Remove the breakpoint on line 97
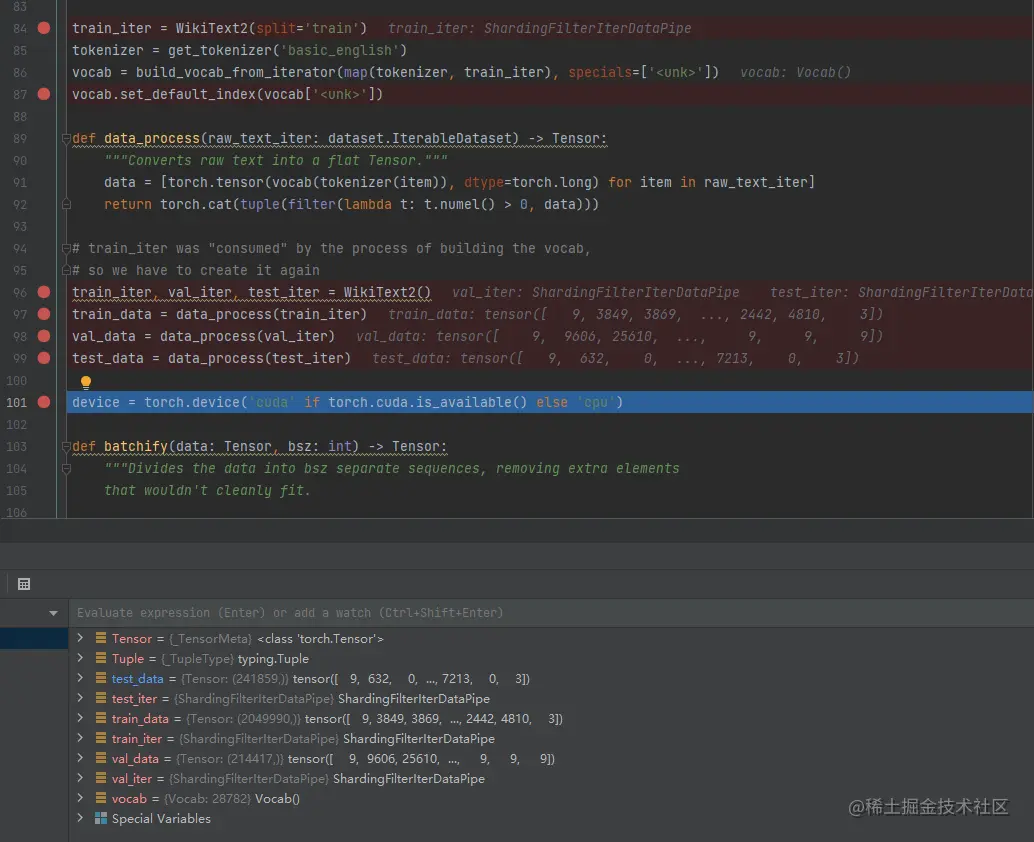The image size is (1034, 842). [44, 314]
